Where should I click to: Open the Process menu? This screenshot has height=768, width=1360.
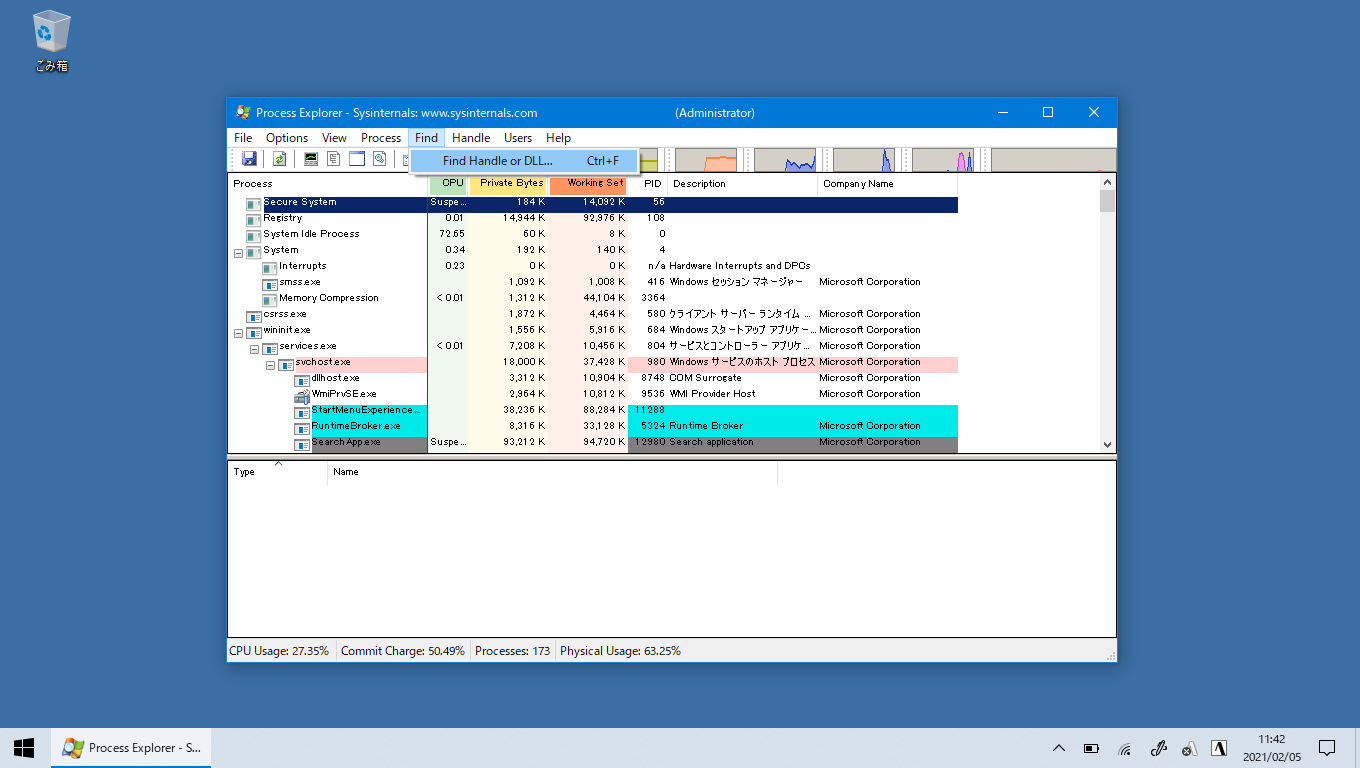point(381,138)
